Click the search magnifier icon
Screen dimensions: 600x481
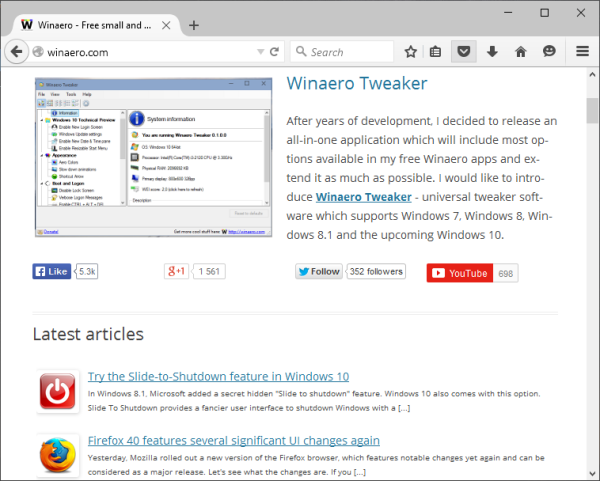point(301,51)
